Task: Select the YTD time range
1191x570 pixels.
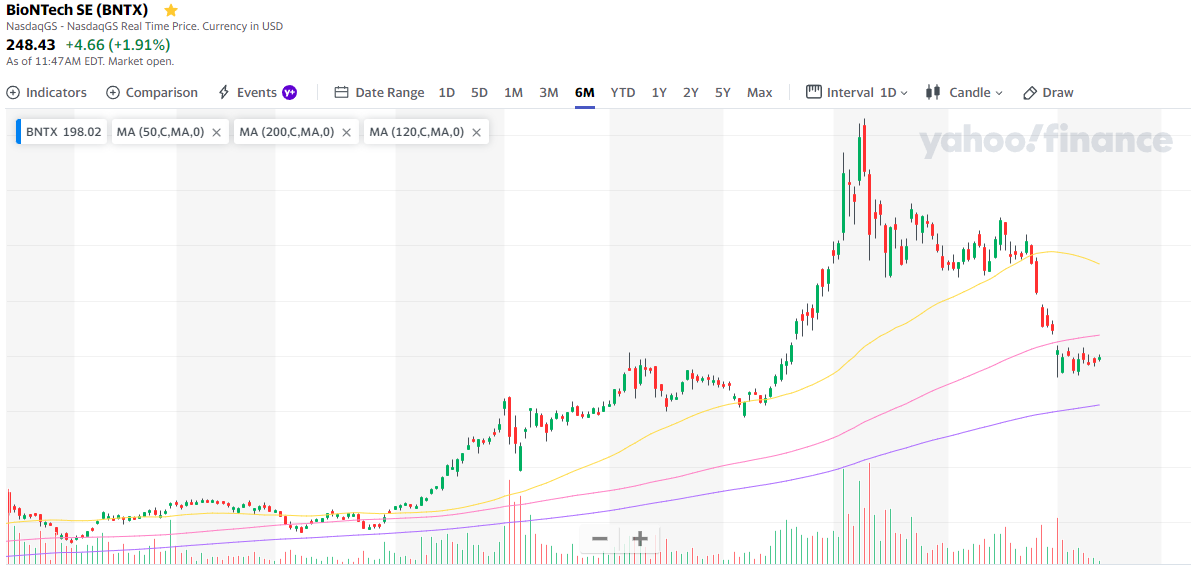Action: 623,93
